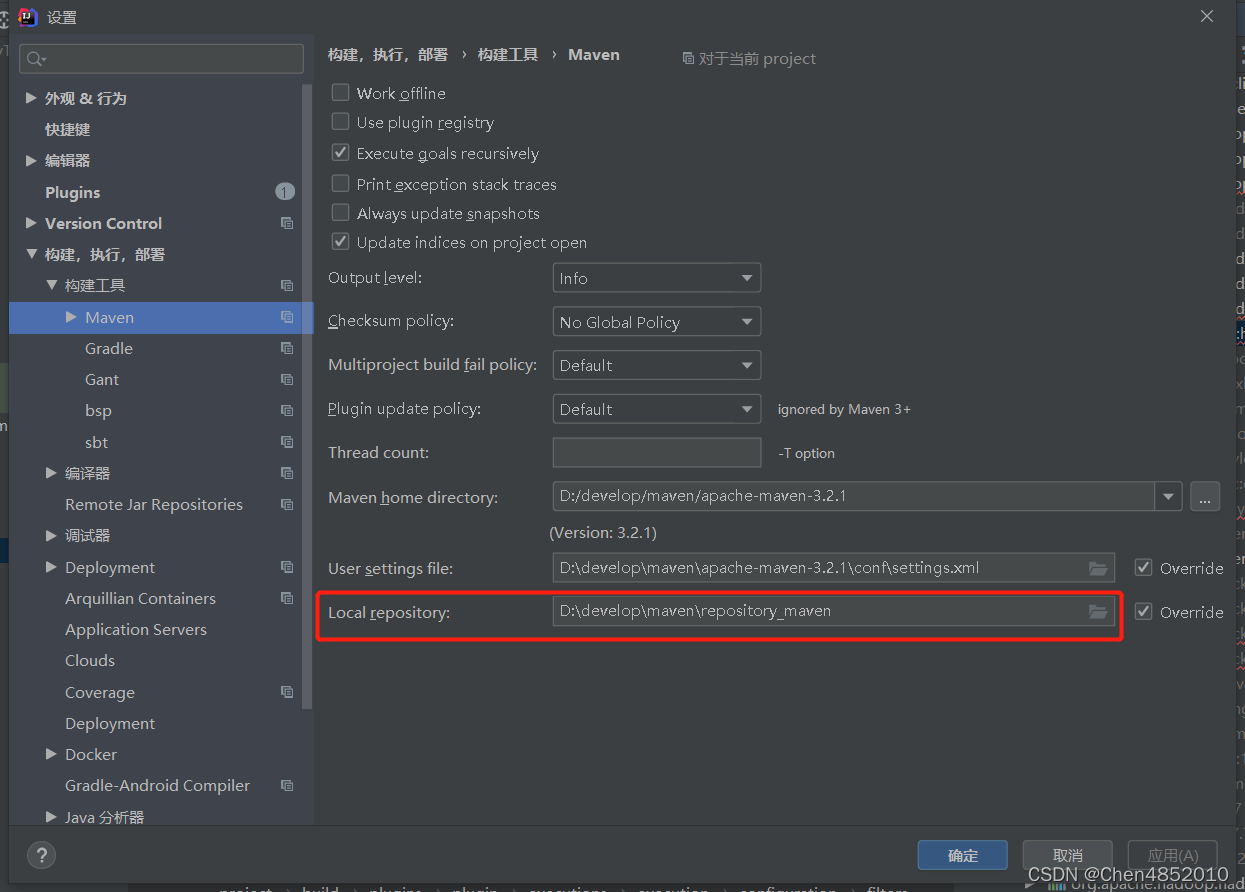Uncheck Update indices on project open

(341, 242)
